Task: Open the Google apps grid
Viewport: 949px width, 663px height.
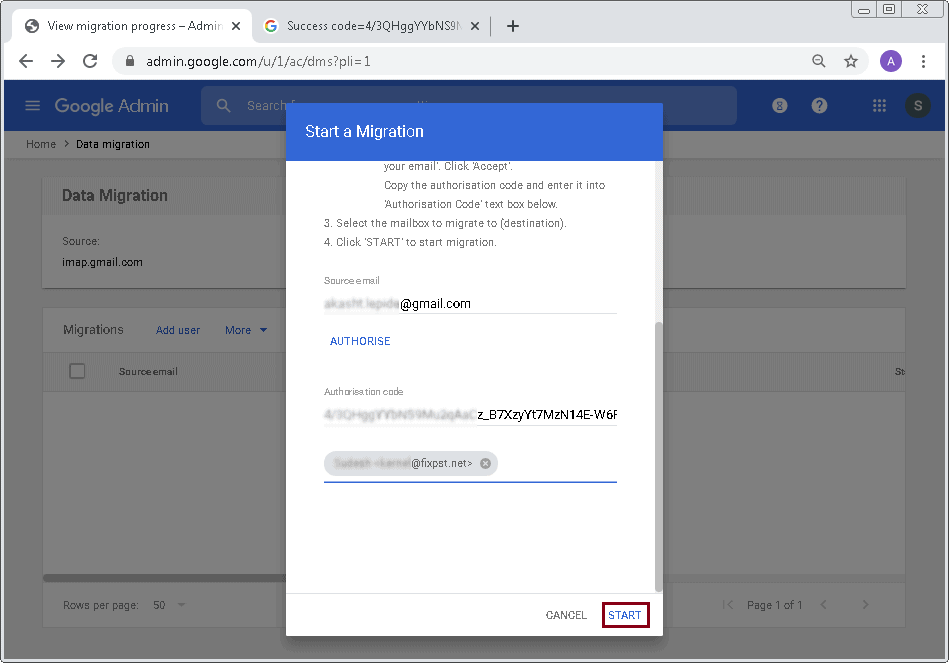Action: (879, 106)
